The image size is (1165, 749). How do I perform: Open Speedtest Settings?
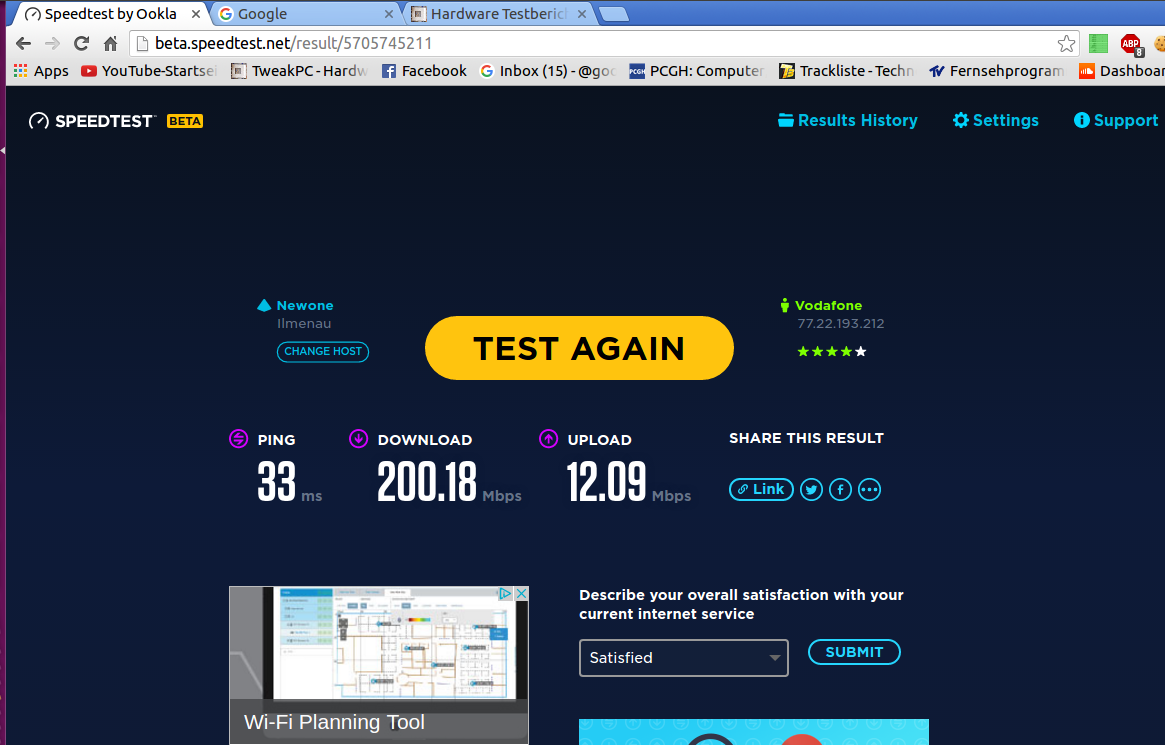point(995,120)
